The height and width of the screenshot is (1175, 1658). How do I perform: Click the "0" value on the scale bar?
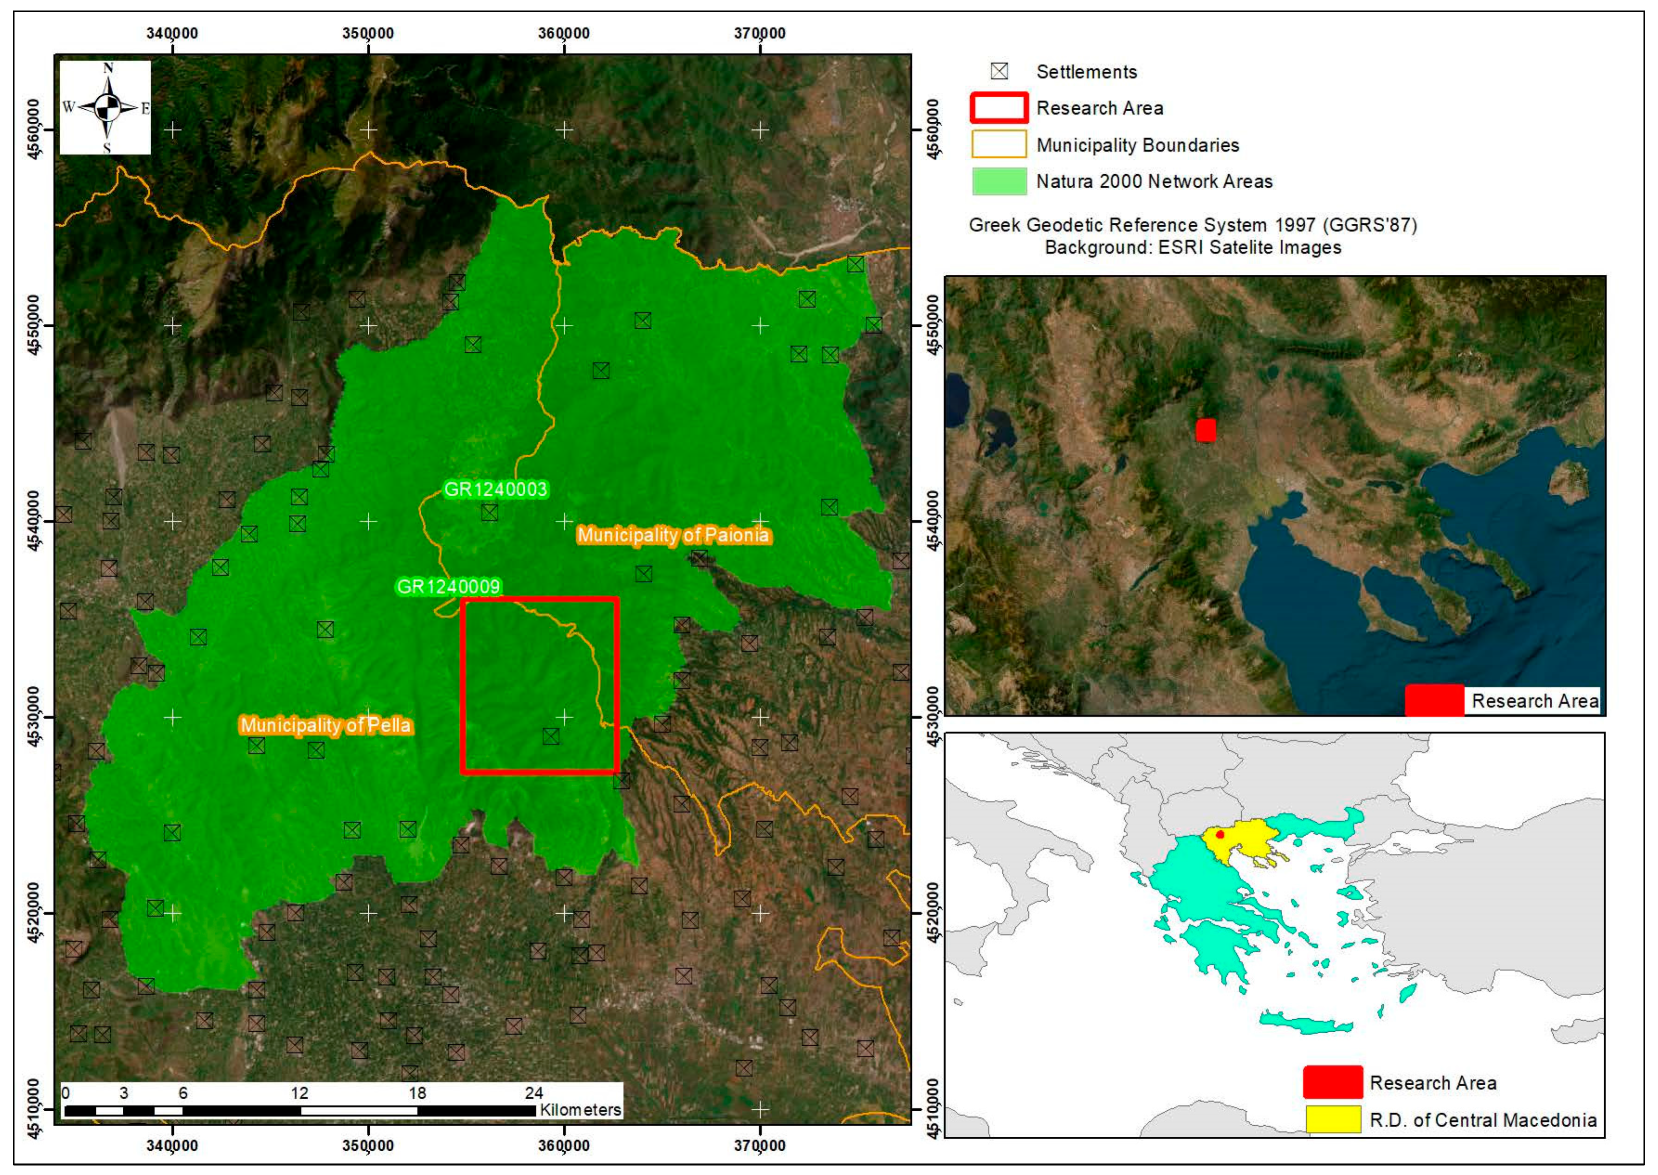66,1093
